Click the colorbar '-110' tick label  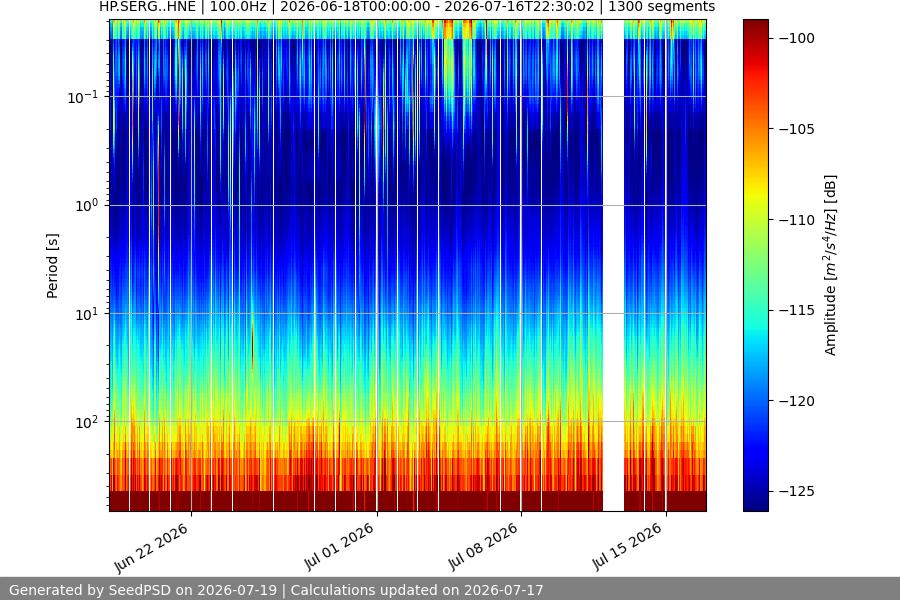[797, 220]
